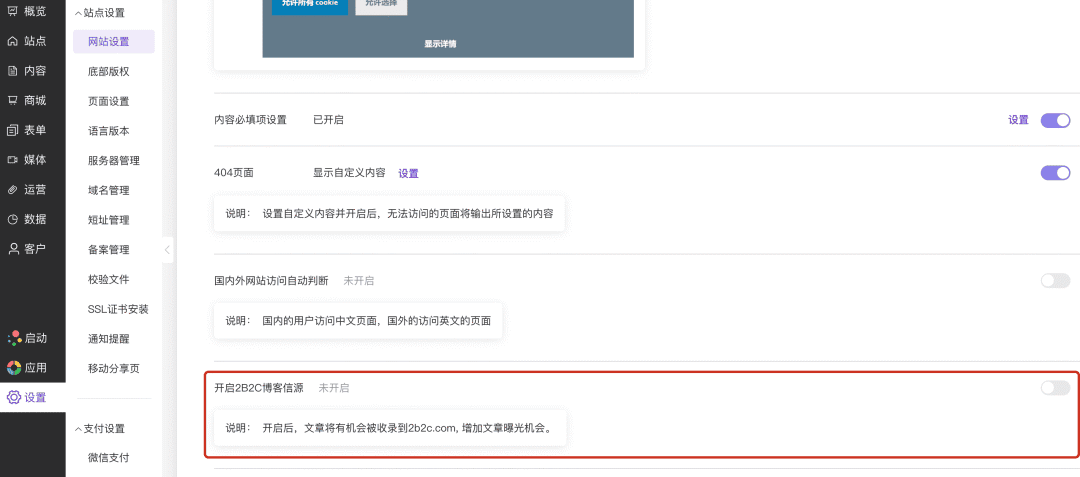This screenshot has width=1080, height=477.
Task: Click the 应用 color wheel icon
Action: (14, 368)
